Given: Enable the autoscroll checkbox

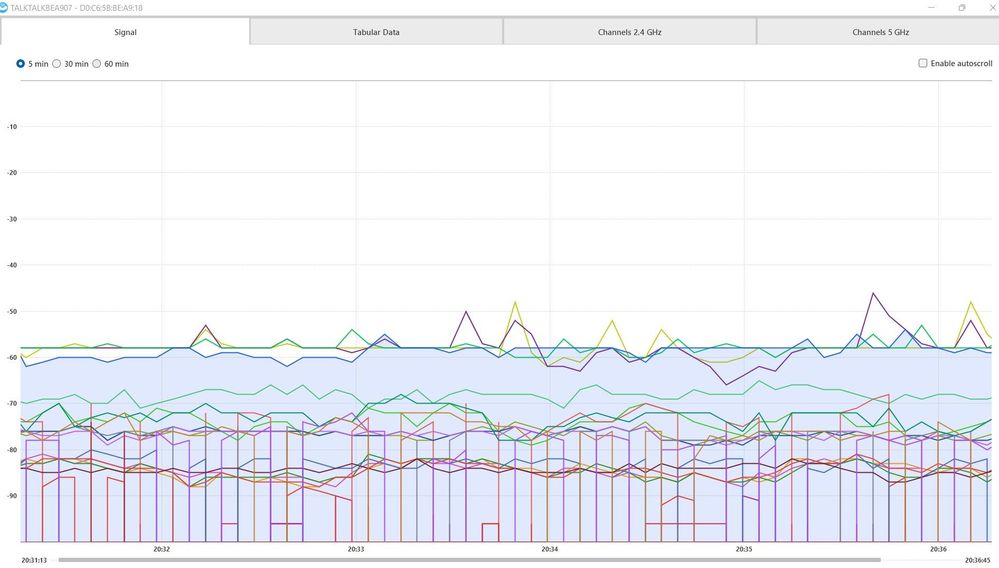Looking at the screenshot, I should pyautogui.click(x=923, y=64).
